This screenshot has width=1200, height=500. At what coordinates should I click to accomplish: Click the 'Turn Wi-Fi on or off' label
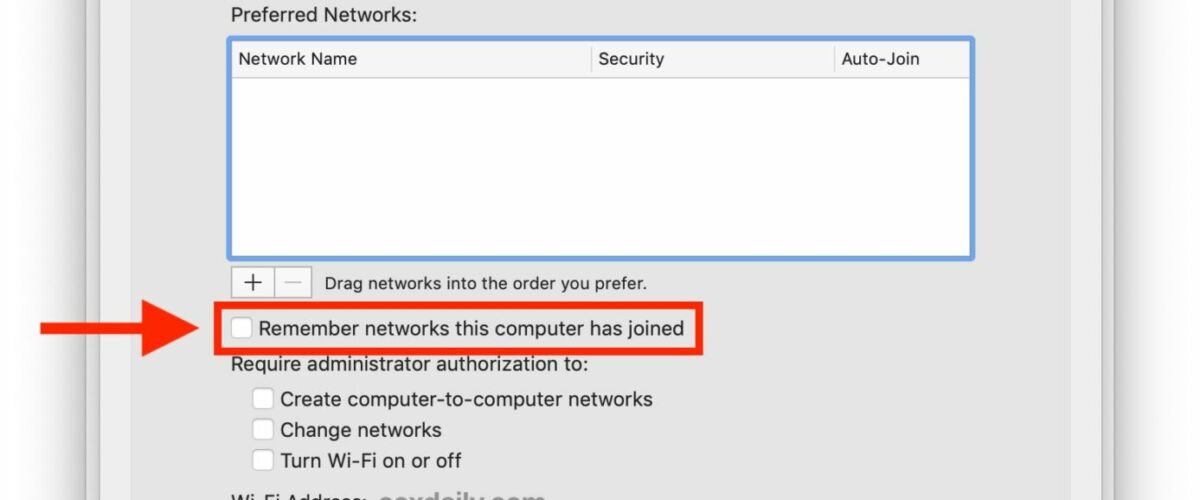[x=371, y=461]
